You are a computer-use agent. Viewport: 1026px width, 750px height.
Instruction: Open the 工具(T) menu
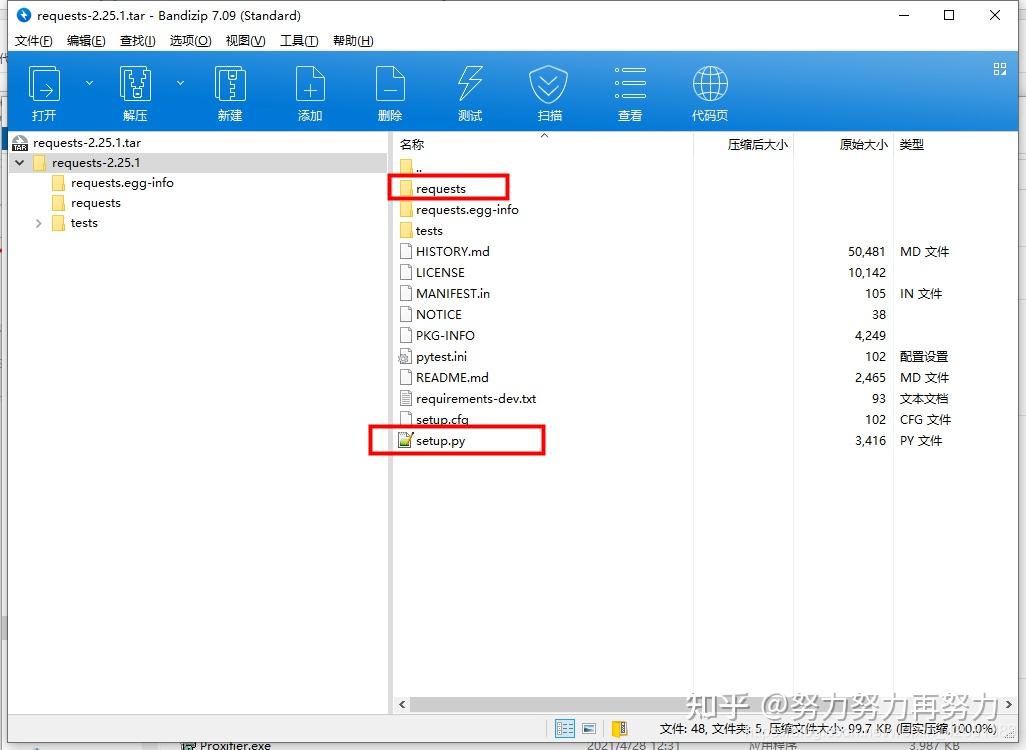click(x=299, y=41)
